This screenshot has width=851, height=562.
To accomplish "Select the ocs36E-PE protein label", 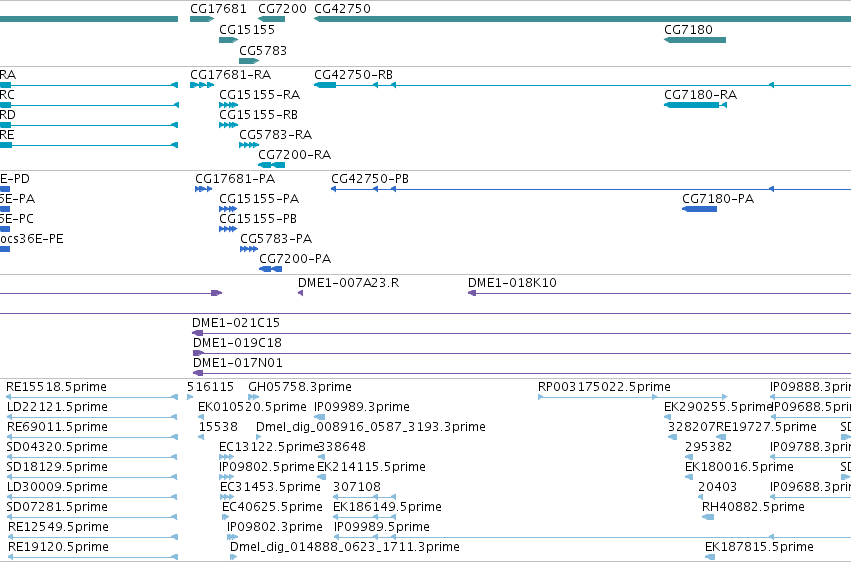I will tap(31, 239).
